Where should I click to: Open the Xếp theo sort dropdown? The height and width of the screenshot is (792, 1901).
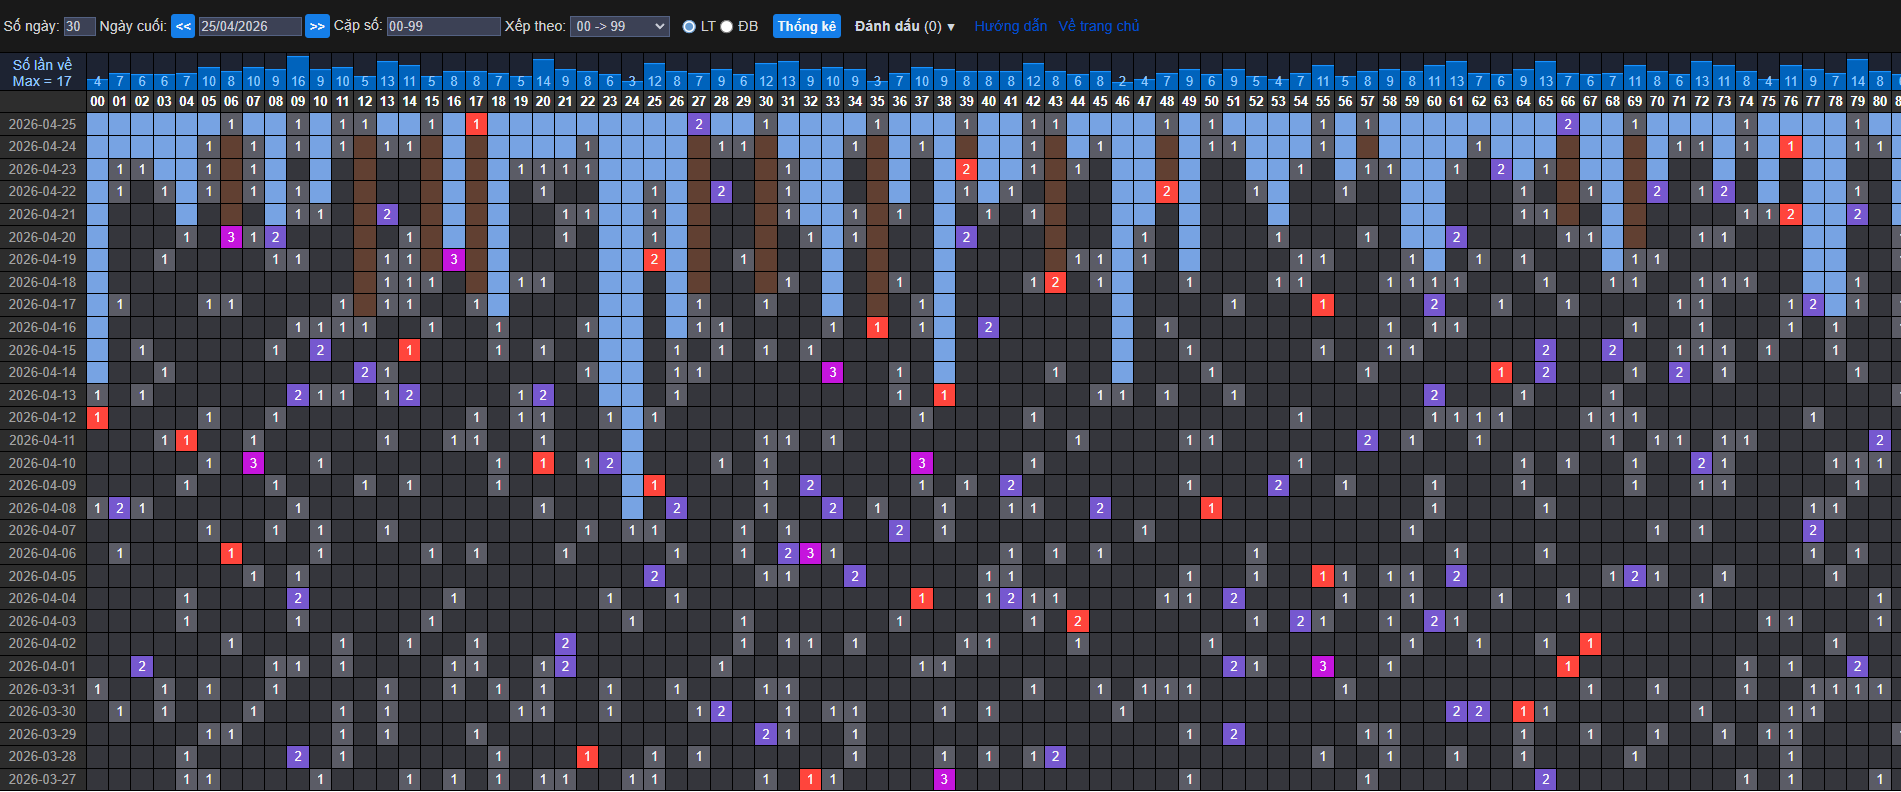(620, 27)
